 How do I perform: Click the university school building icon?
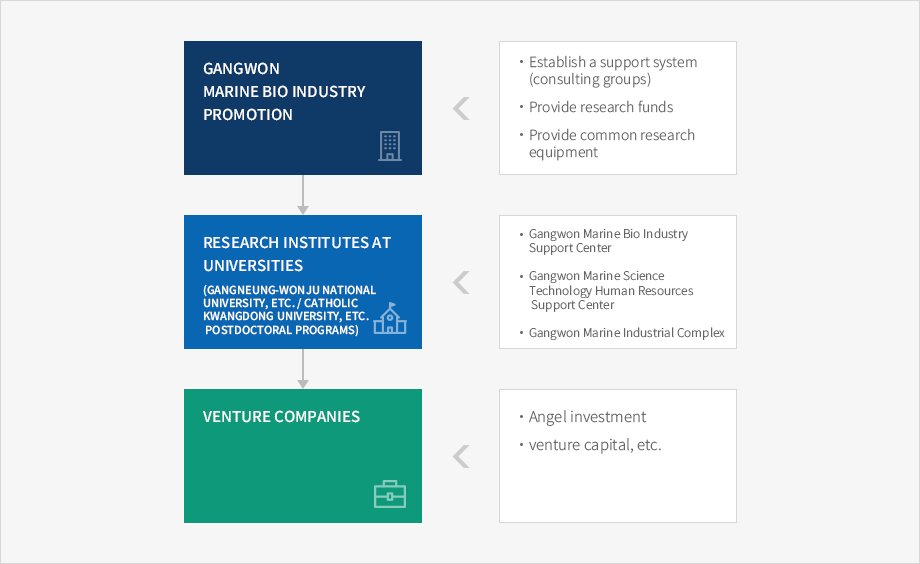coord(390,318)
